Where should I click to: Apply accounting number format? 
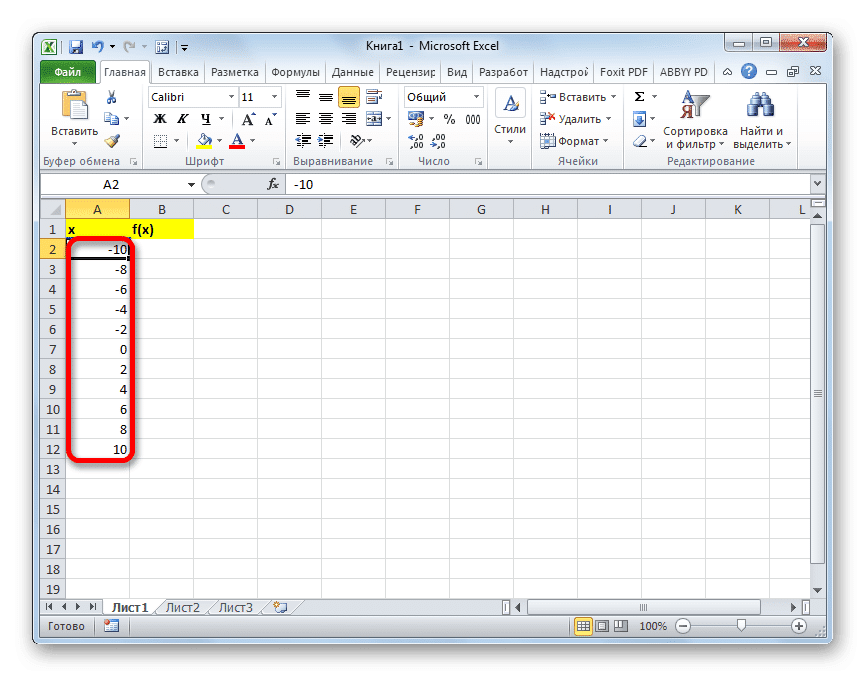[415, 119]
